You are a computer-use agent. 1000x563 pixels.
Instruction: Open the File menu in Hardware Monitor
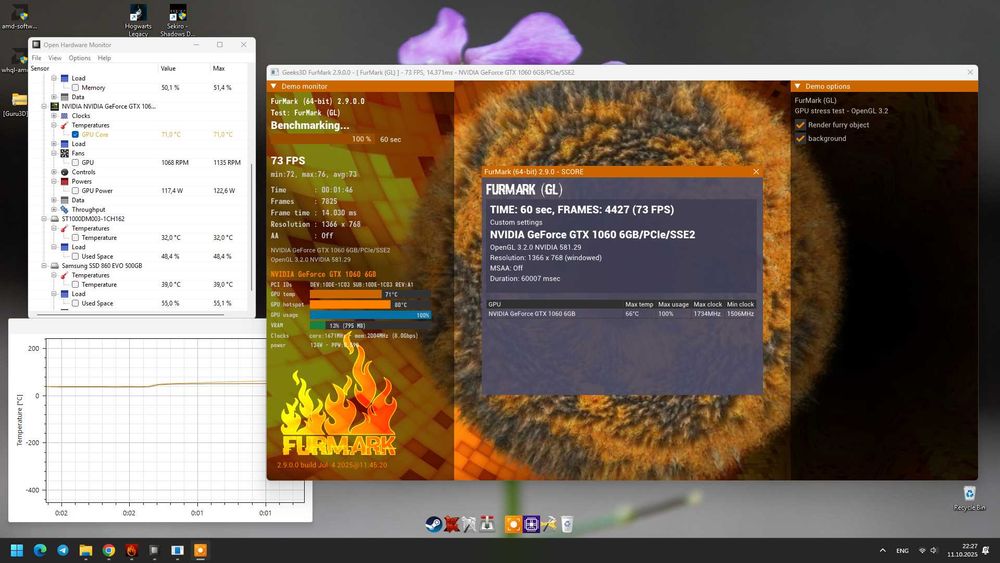[x=37, y=58]
